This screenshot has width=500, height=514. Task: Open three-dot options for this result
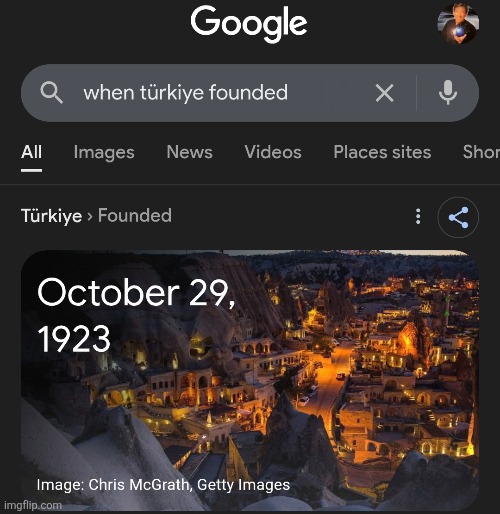[418, 216]
